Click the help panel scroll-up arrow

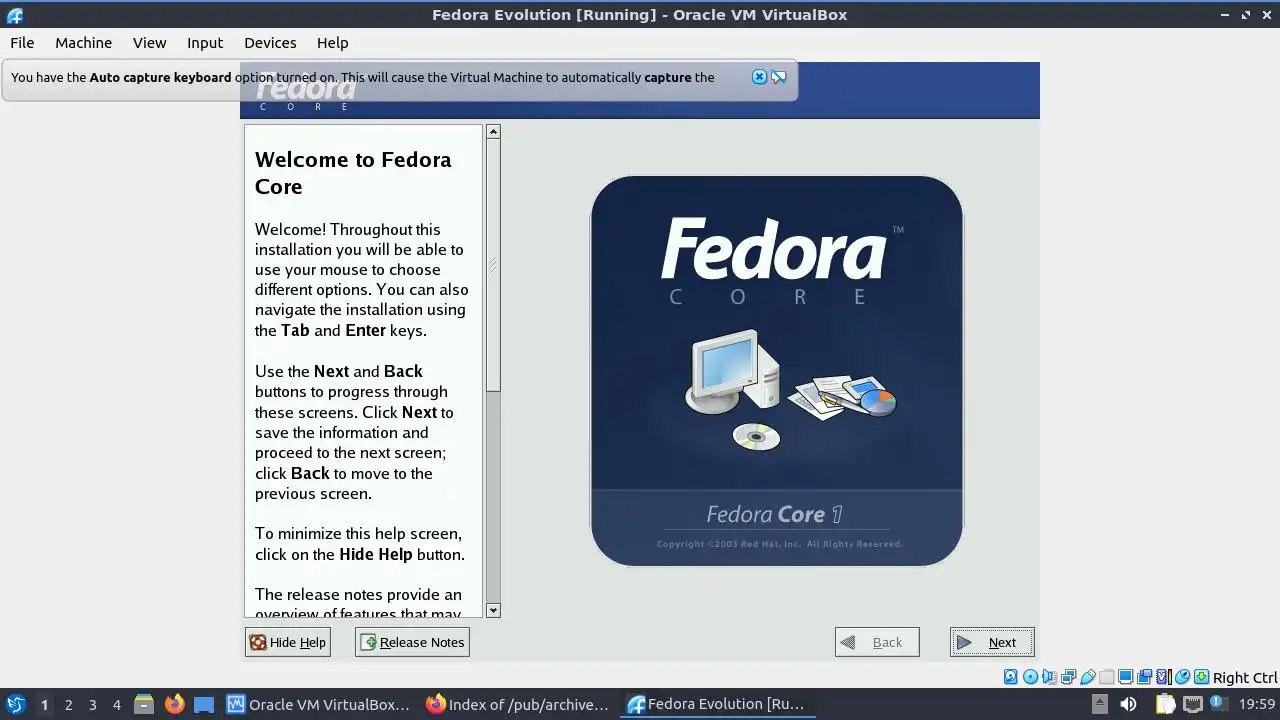click(x=493, y=131)
